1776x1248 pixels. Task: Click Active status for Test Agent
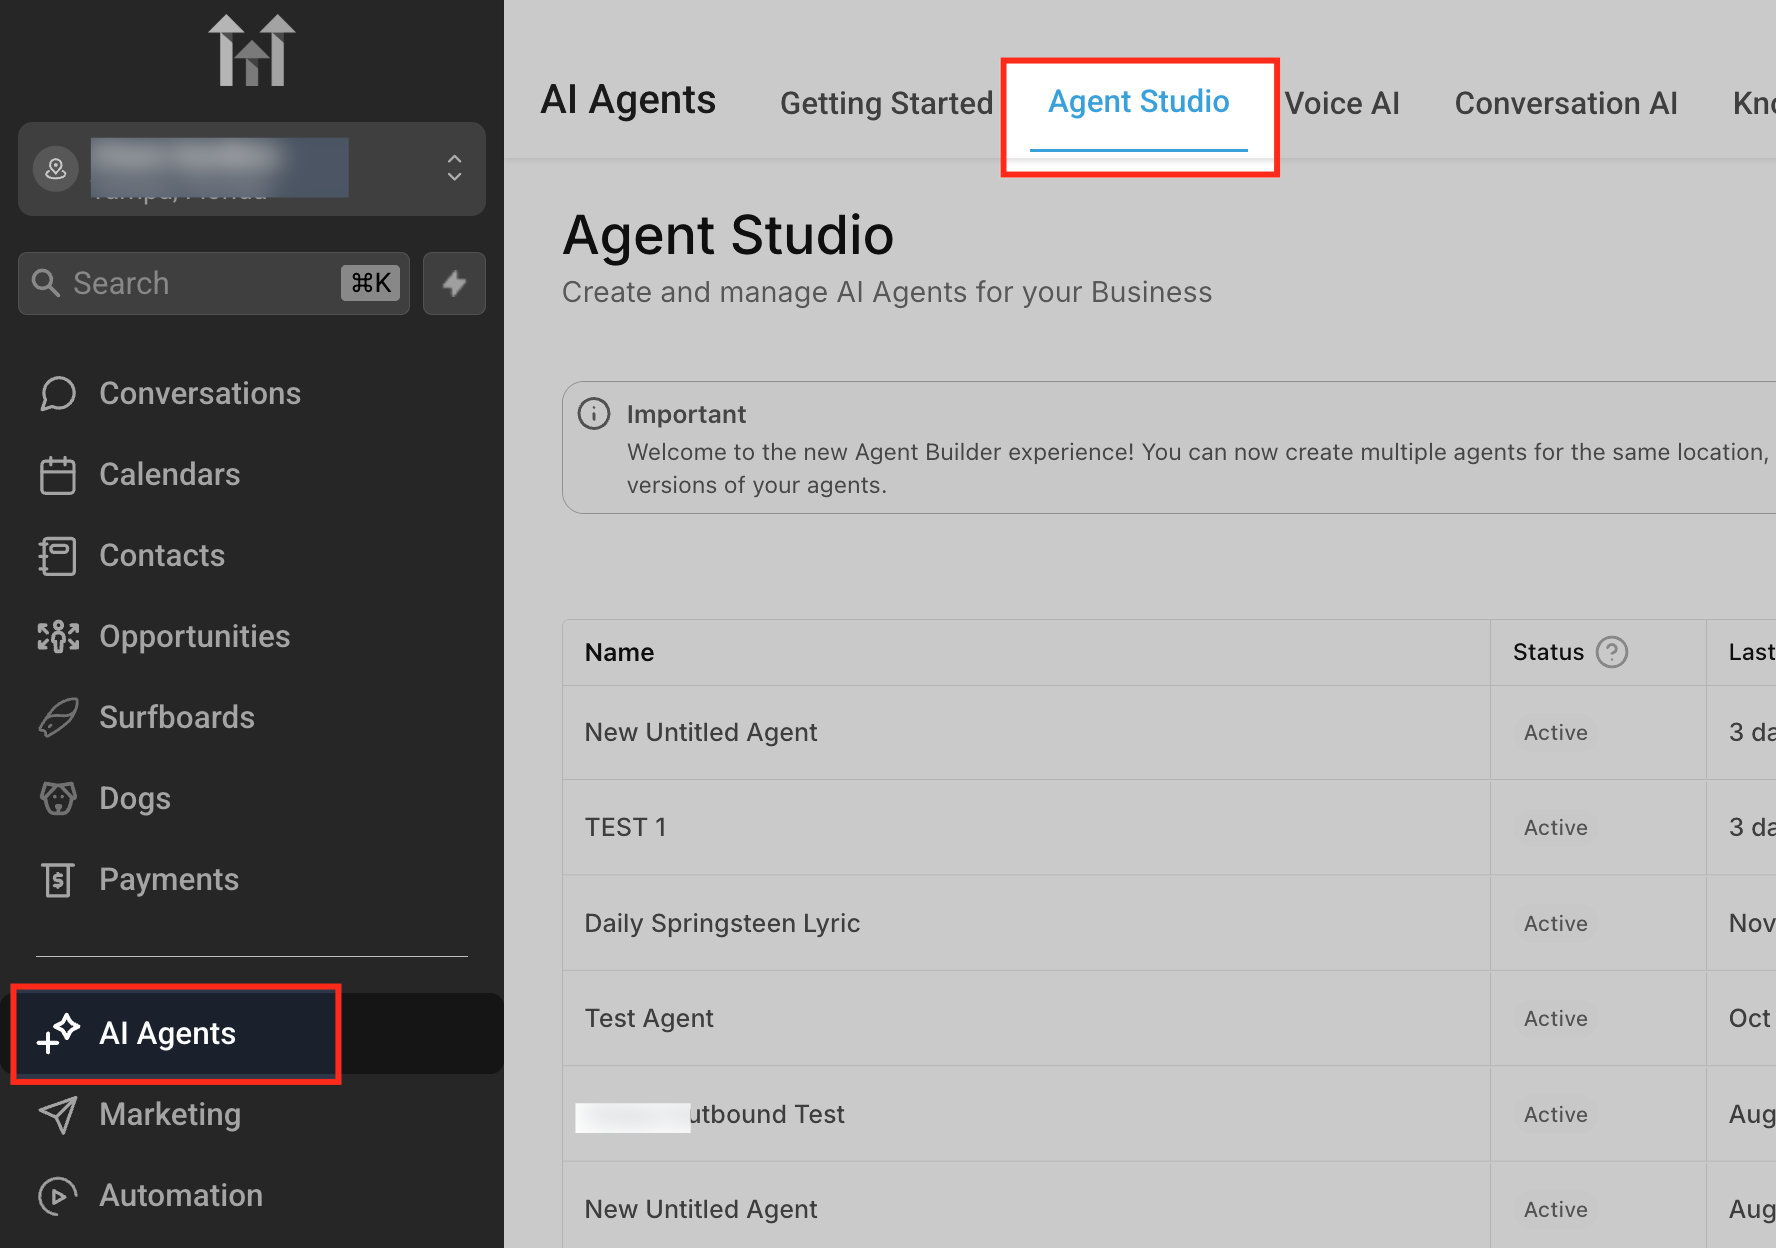[1556, 1018]
